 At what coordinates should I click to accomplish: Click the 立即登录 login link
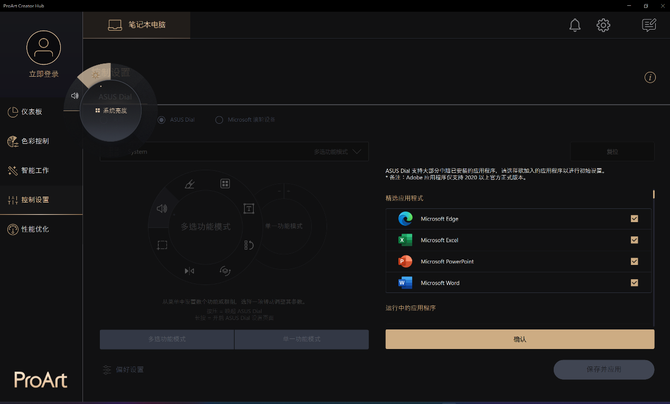point(44,74)
